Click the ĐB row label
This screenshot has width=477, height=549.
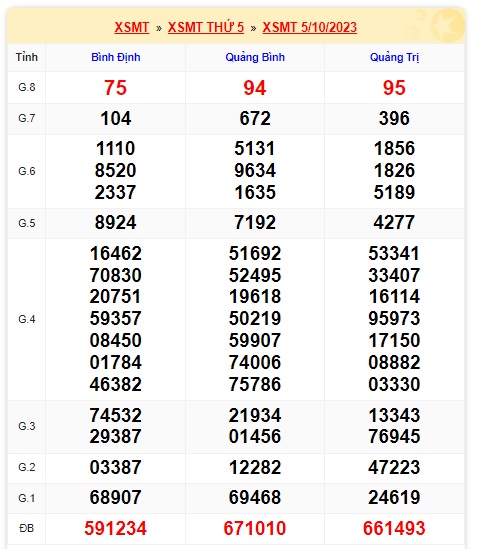coord(27,528)
